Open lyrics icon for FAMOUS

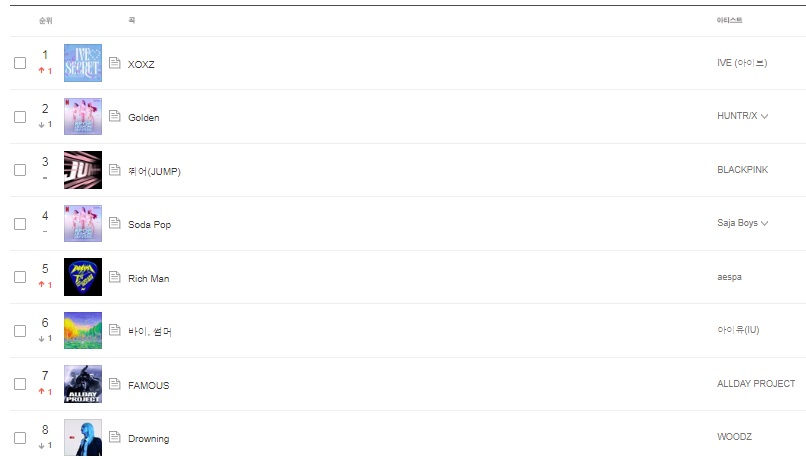(x=115, y=383)
